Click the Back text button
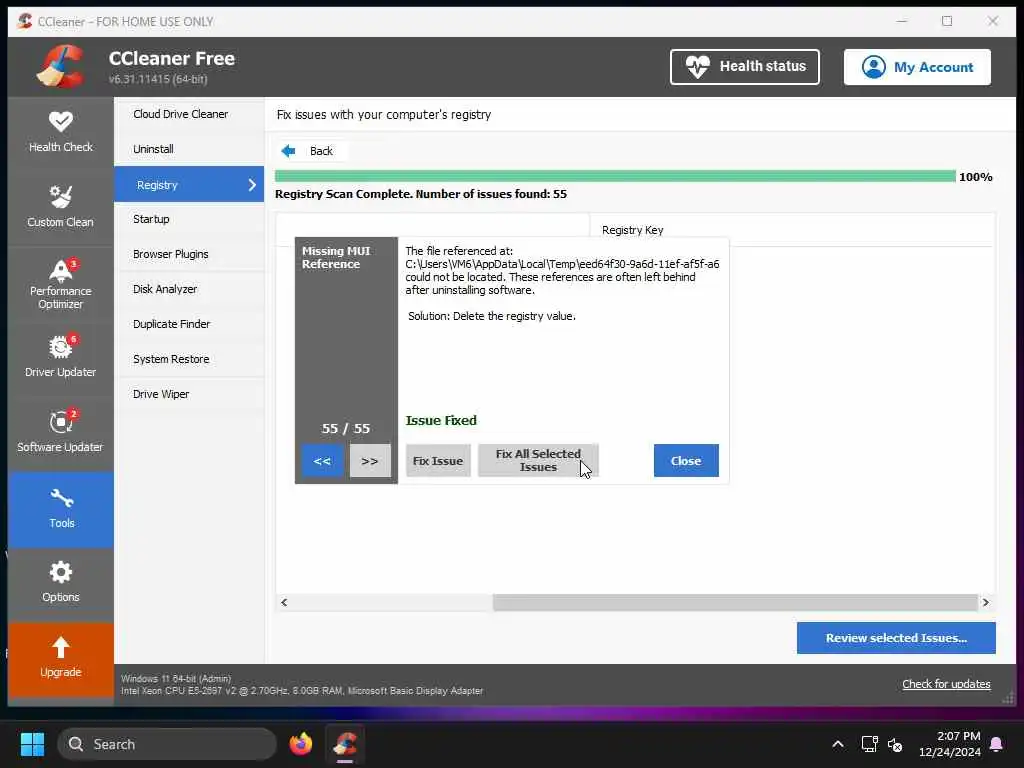 click(x=321, y=151)
